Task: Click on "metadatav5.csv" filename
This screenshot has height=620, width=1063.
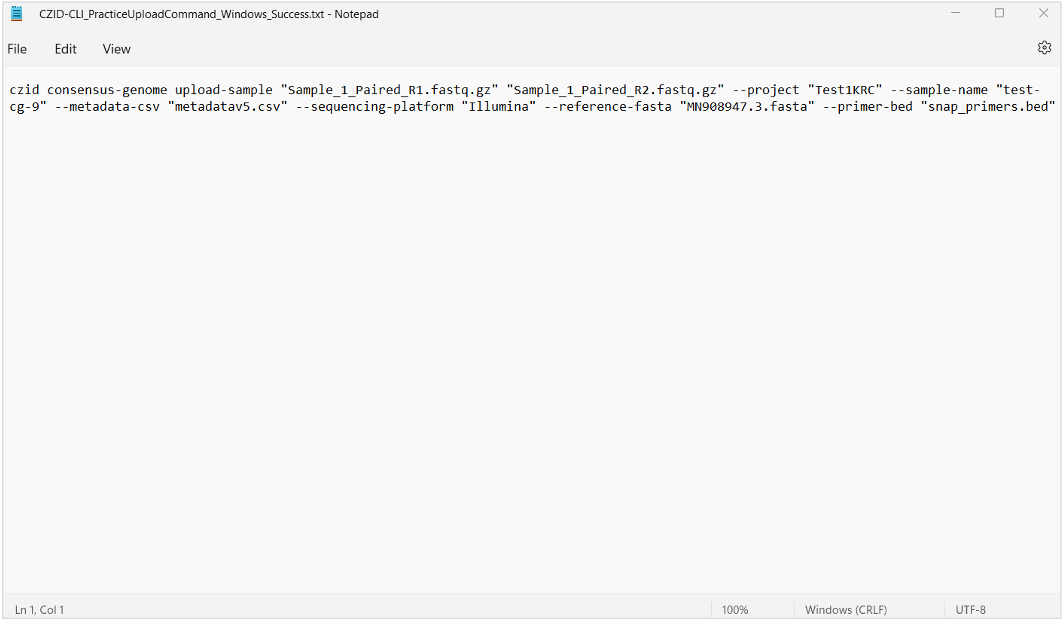Action: (228, 107)
